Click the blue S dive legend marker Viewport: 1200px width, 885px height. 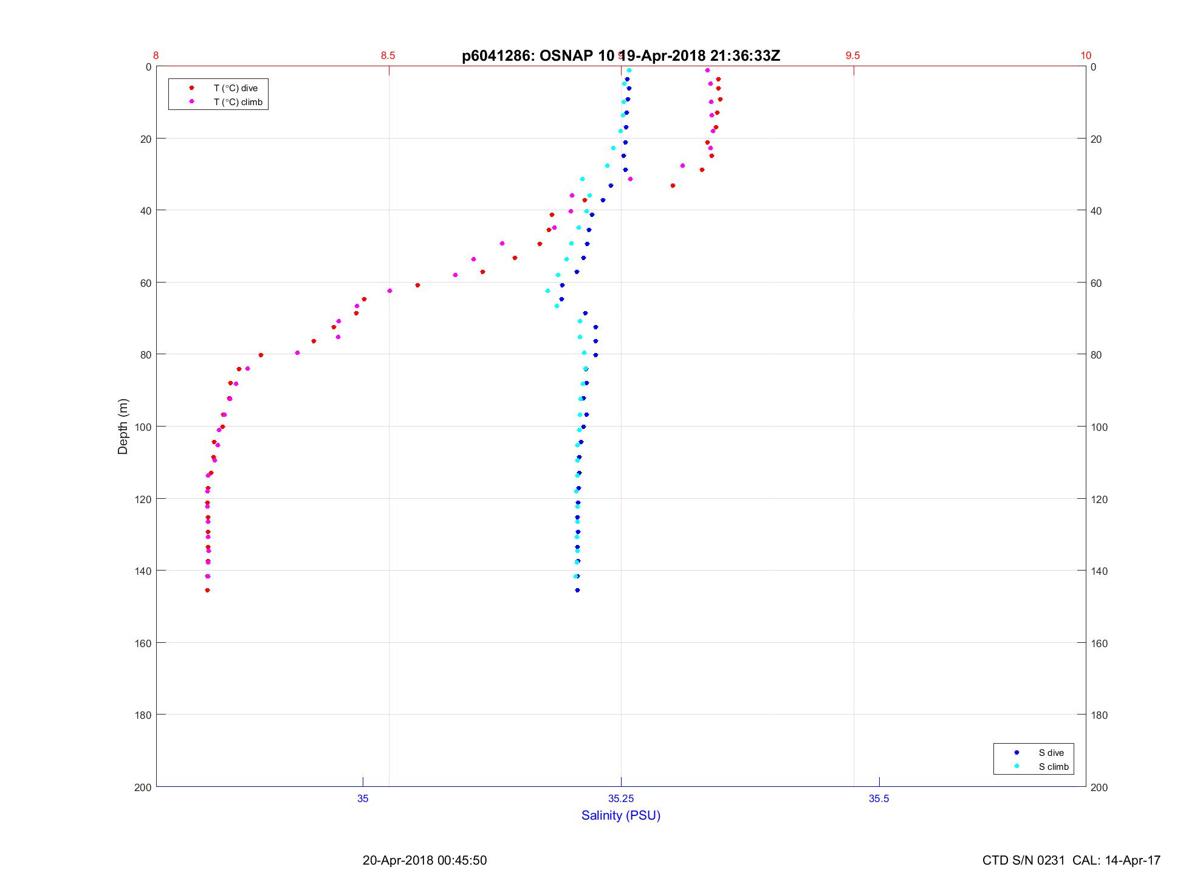[x=1017, y=752]
